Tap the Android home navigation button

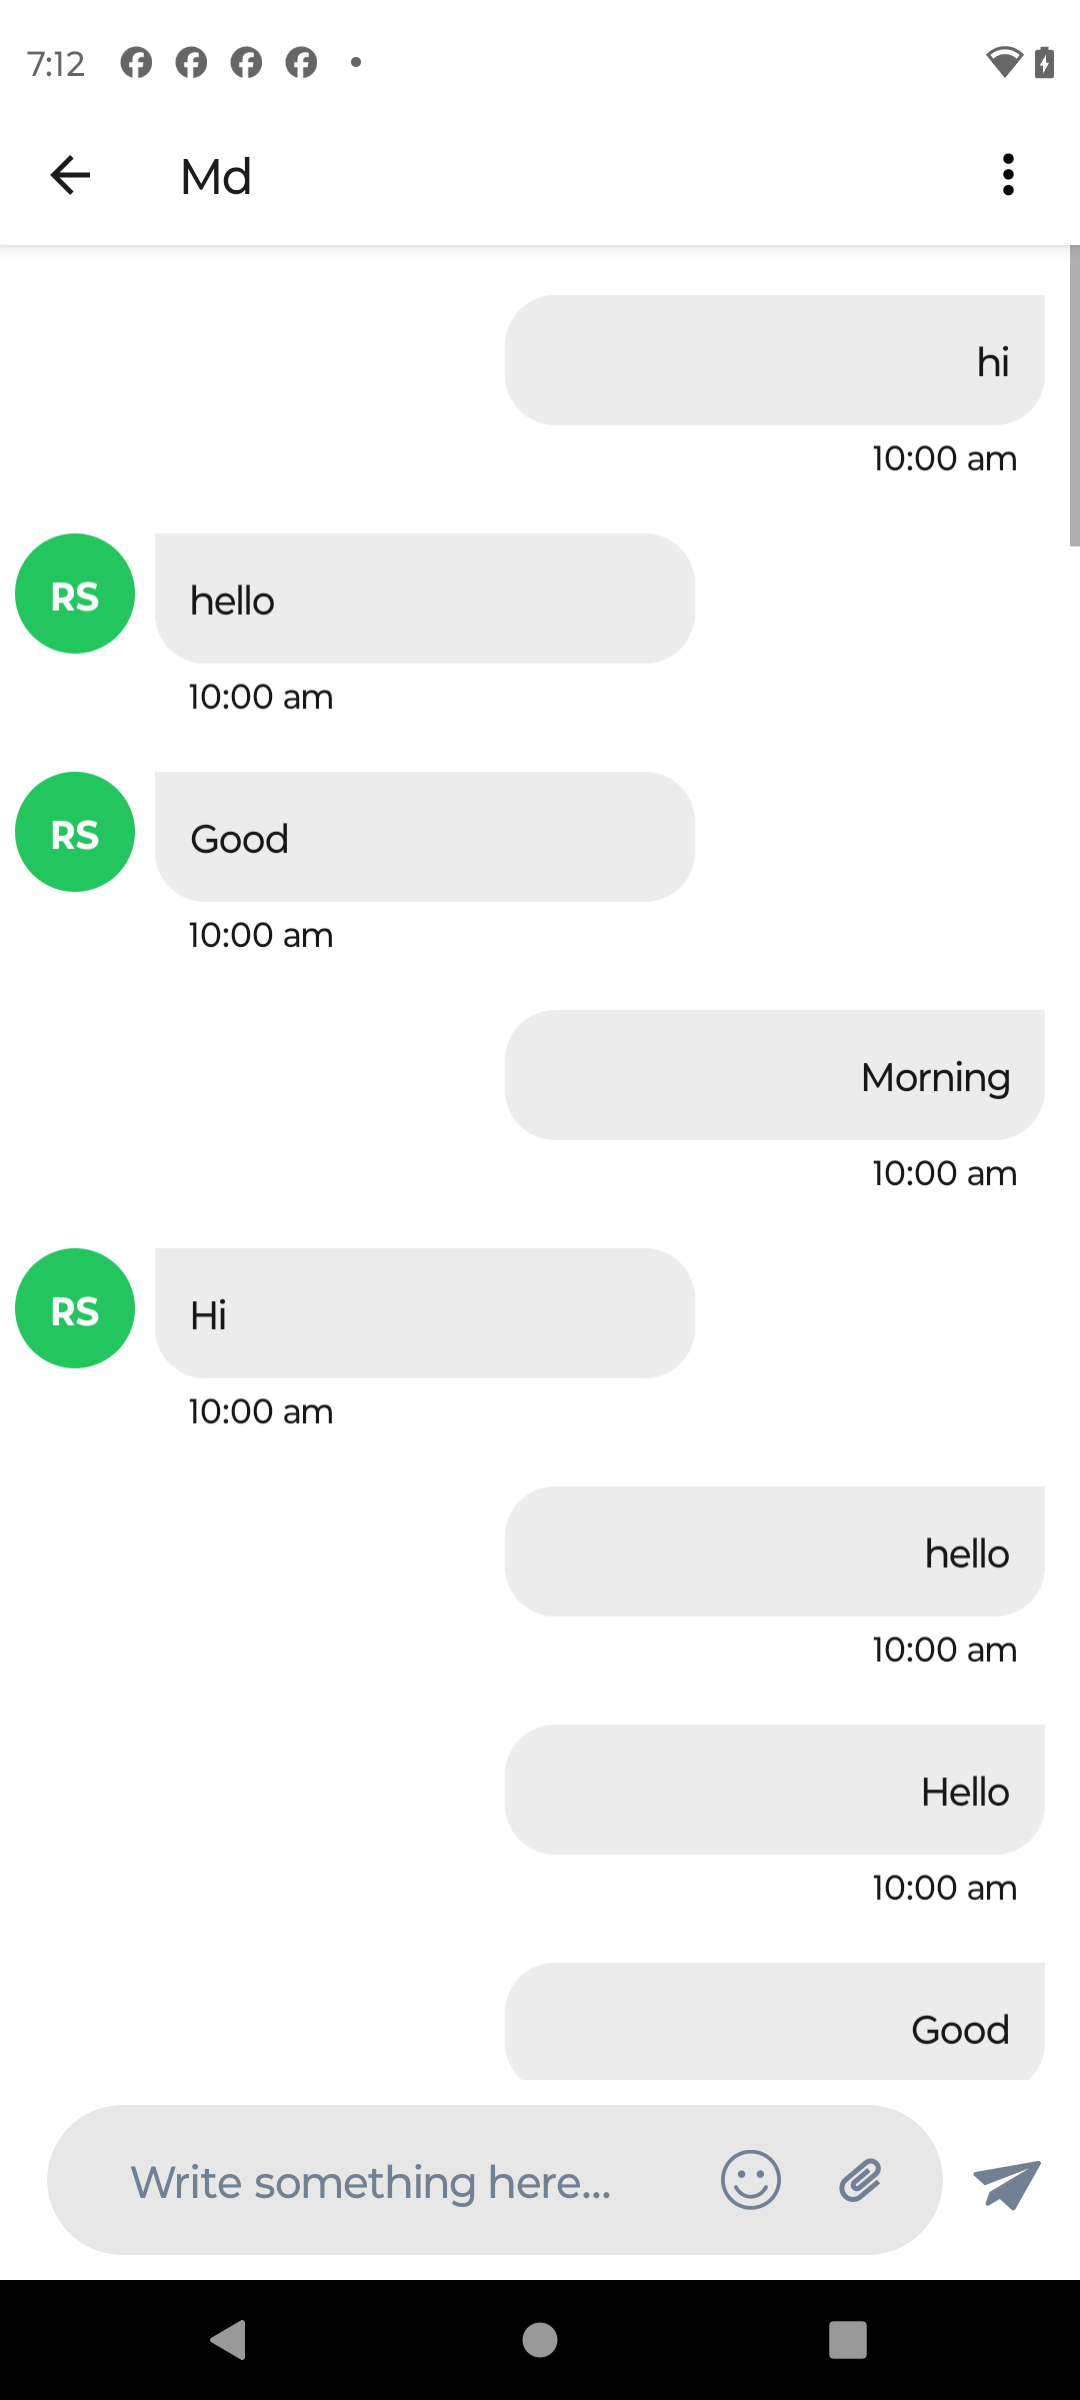(540, 2340)
